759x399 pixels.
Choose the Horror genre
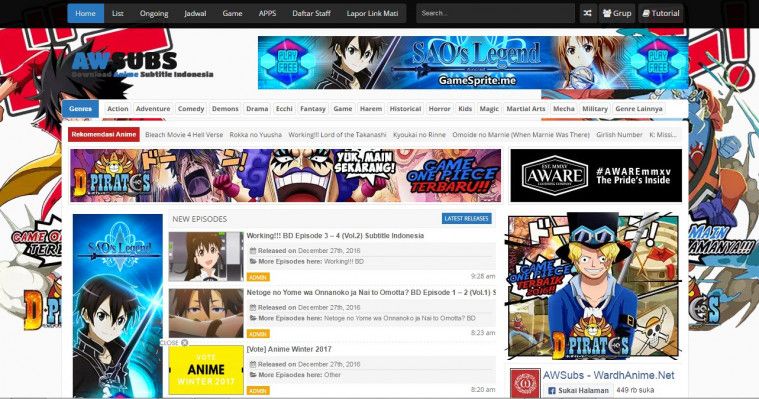[440, 109]
